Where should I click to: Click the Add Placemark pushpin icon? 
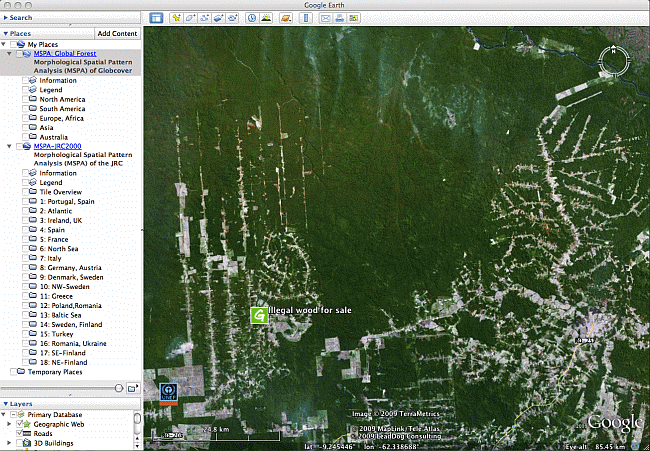coord(177,18)
